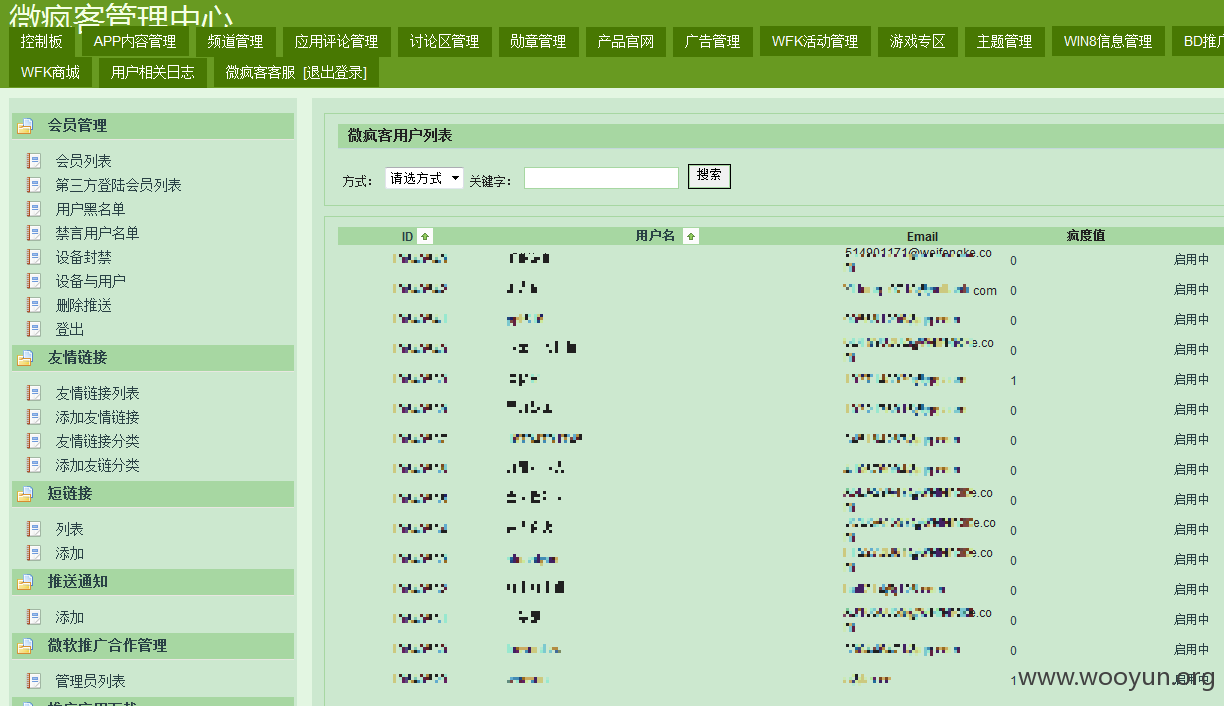Open the 频道管理 menu

point(236,41)
